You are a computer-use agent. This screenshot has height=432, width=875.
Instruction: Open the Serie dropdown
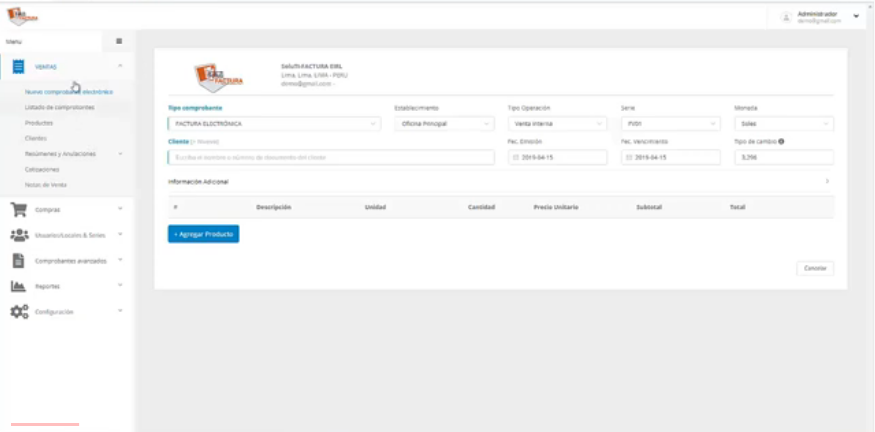tap(670, 124)
